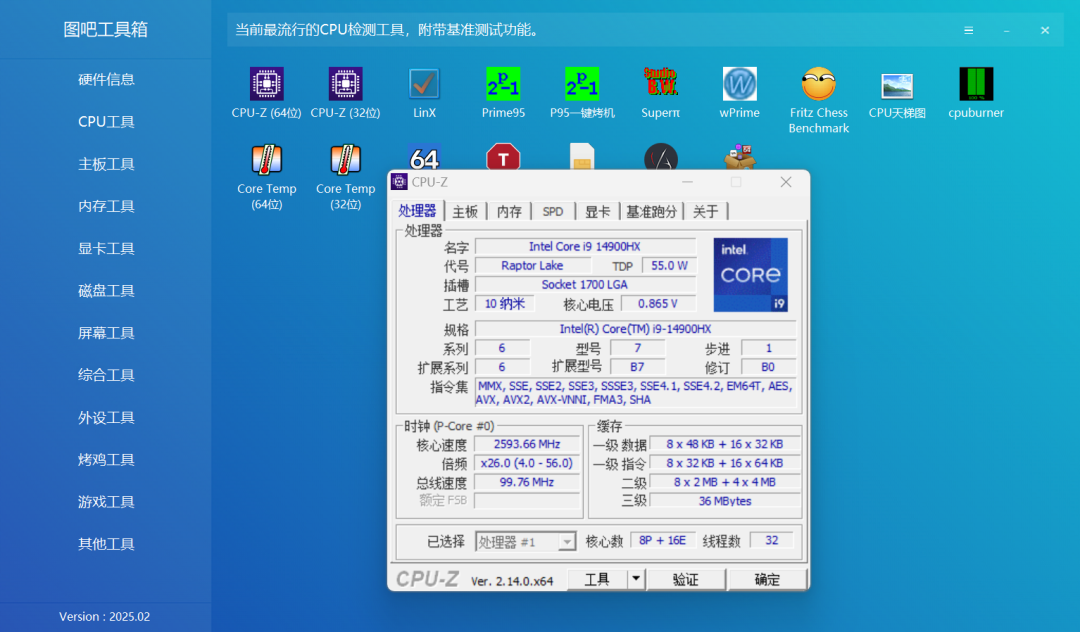Launch the wPrime icon
The width and height of the screenshot is (1080, 632).
point(740,84)
